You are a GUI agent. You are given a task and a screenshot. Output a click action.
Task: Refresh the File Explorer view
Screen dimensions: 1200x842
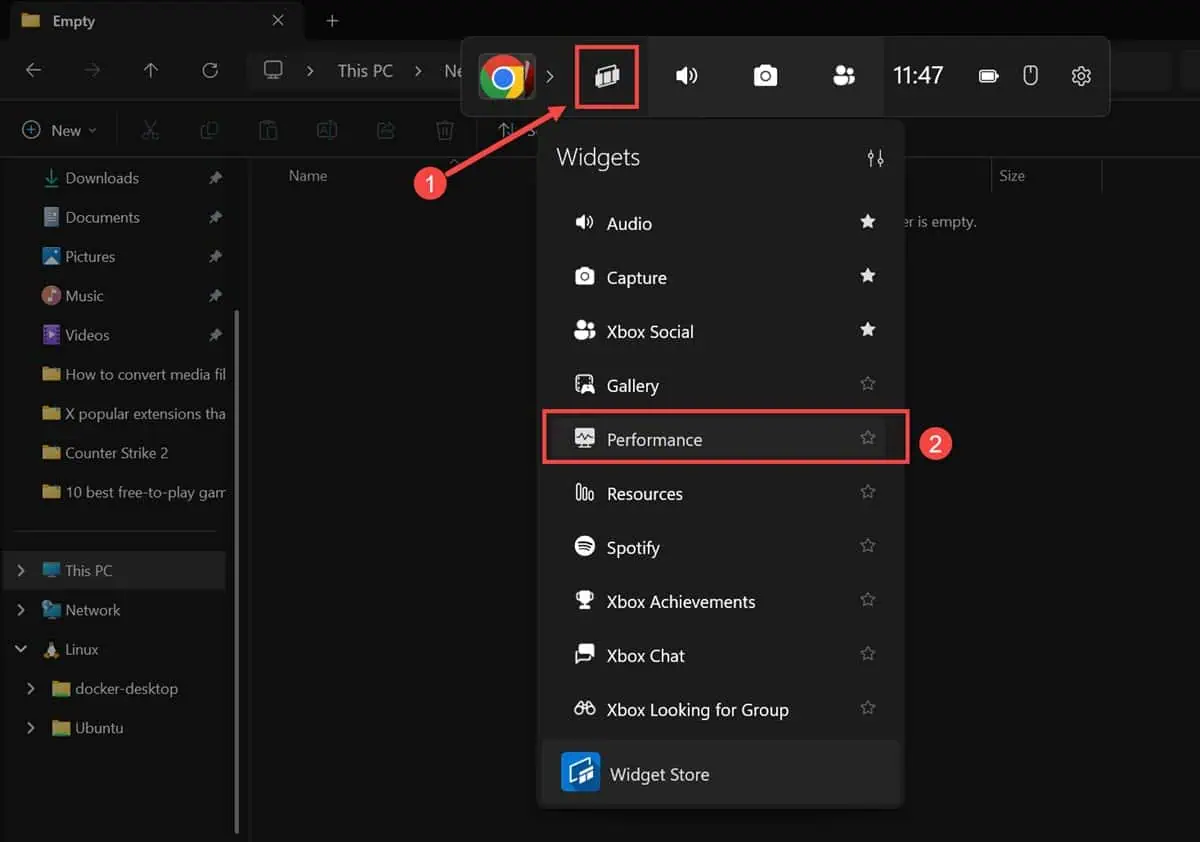tap(209, 70)
